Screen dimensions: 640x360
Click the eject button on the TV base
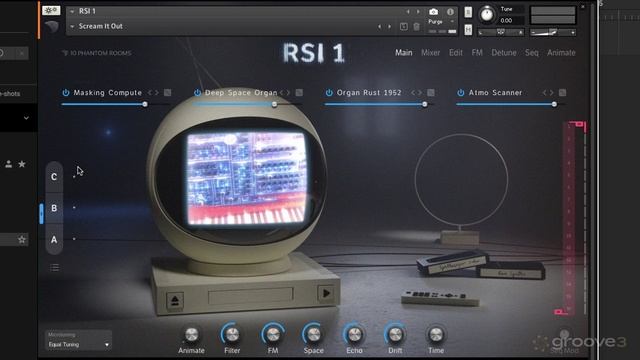pyautogui.click(x=175, y=301)
